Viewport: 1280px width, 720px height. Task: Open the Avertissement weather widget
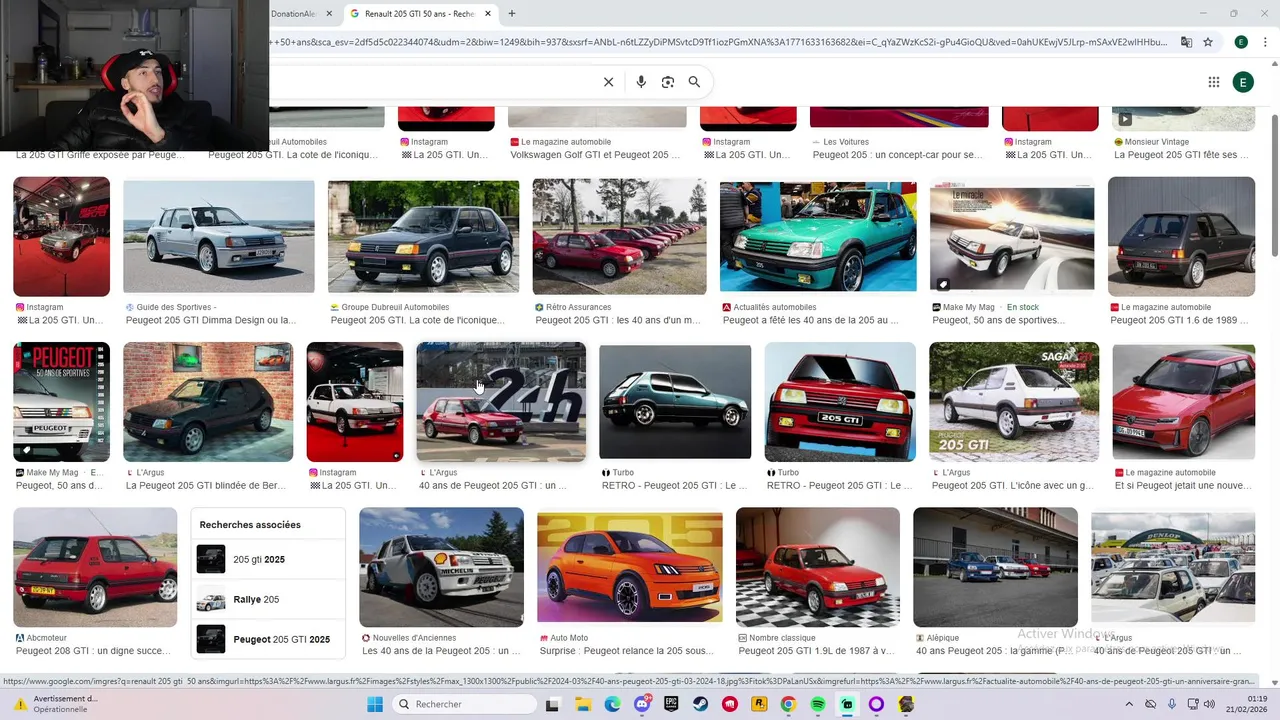[x=55, y=704]
